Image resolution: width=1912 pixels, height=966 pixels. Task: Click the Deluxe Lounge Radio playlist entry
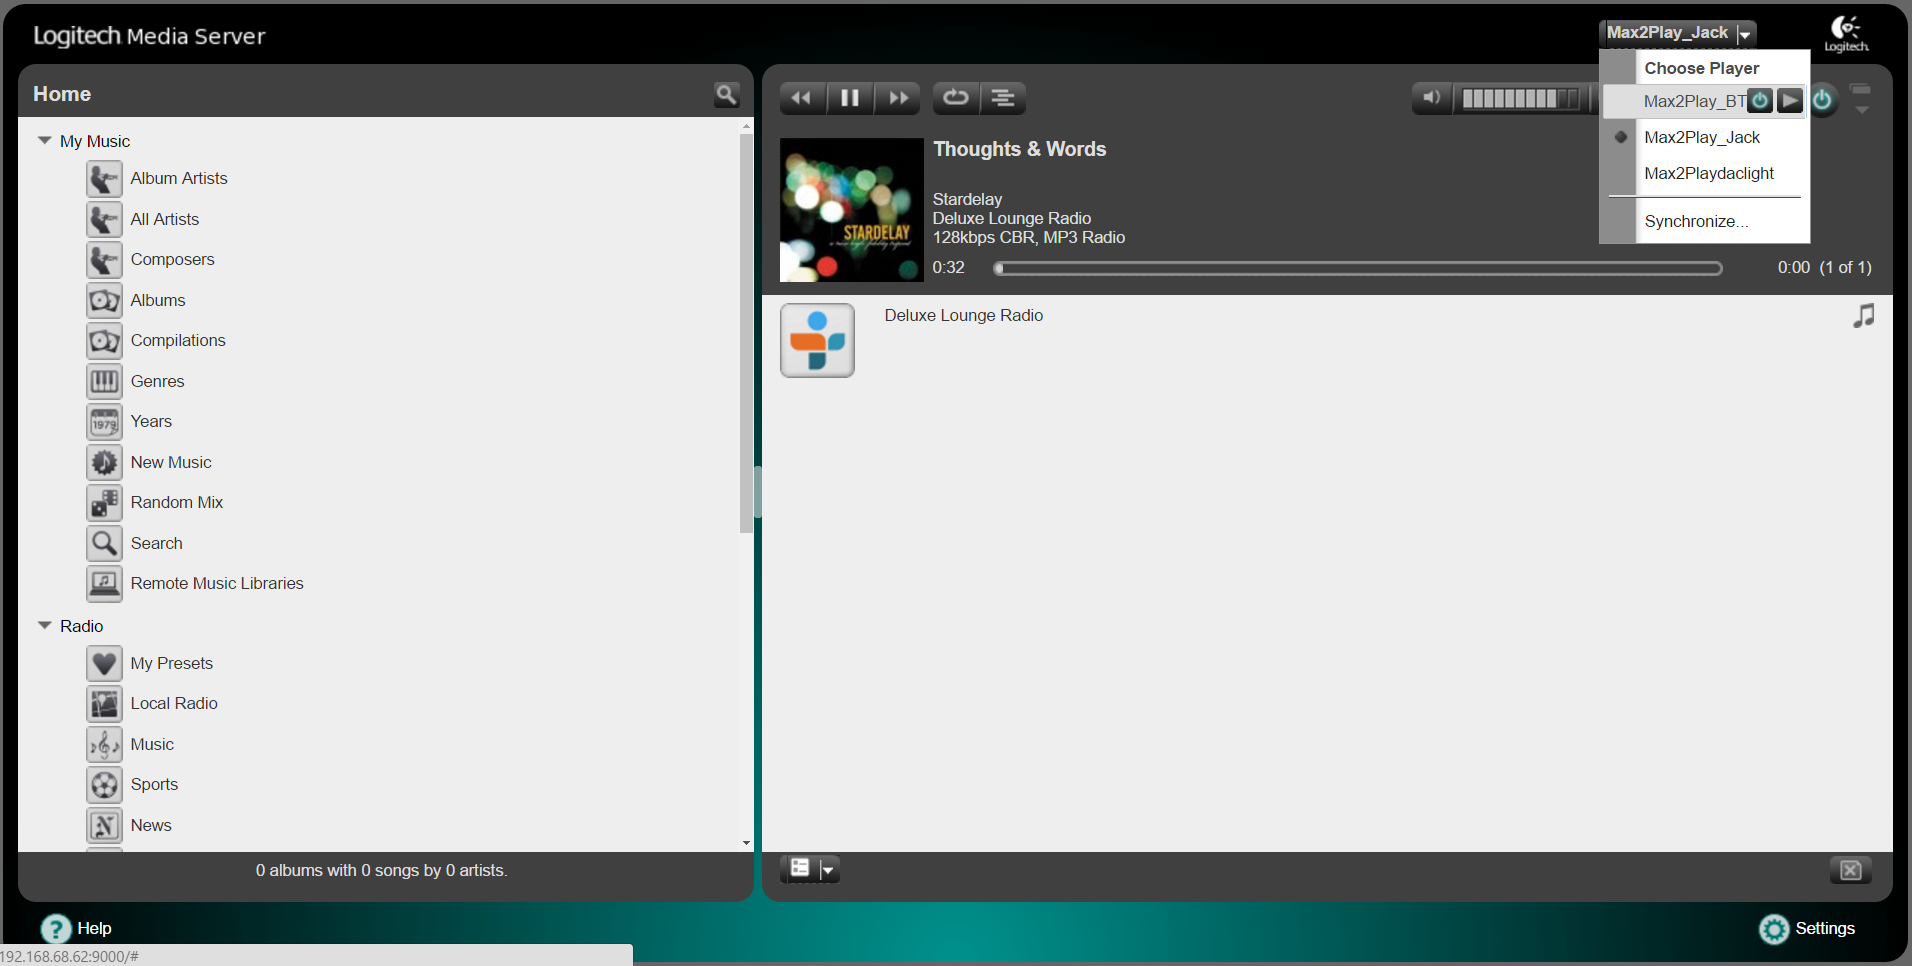pos(964,315)
